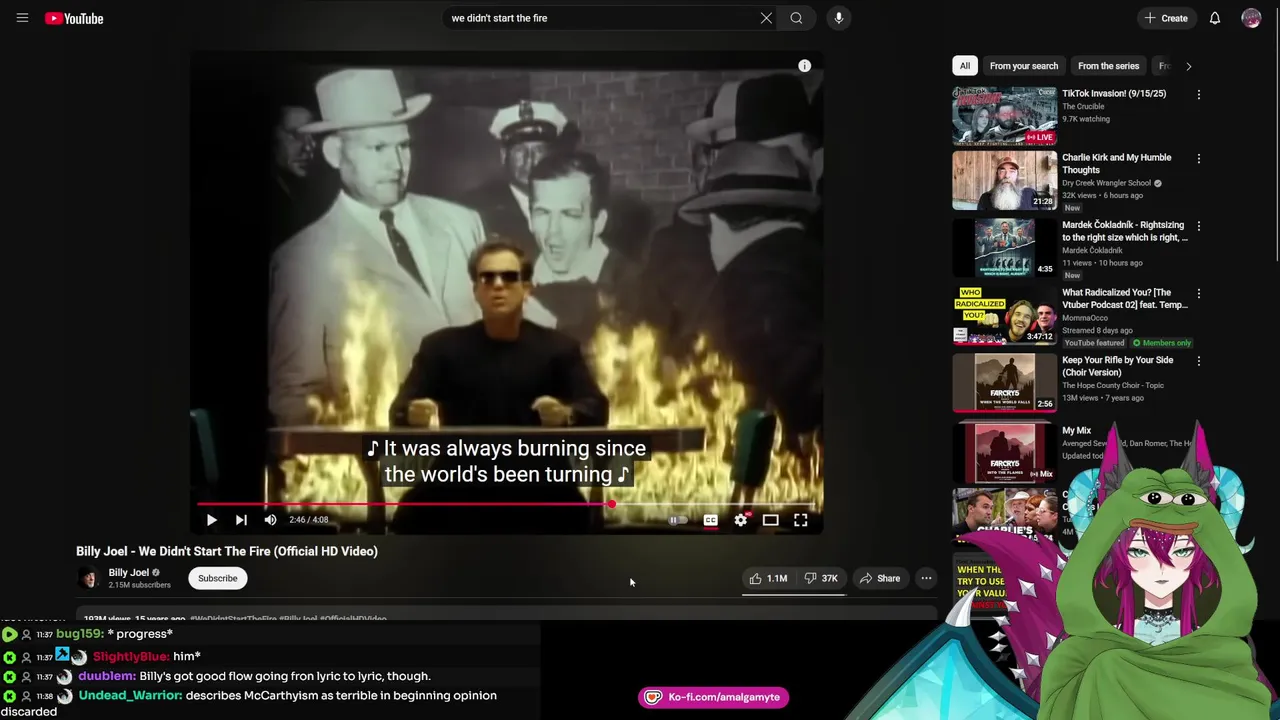The width and height of the screenshot is (1280, 720).
Task: Open options for TikTok Invasion video
Action: 1198,95
